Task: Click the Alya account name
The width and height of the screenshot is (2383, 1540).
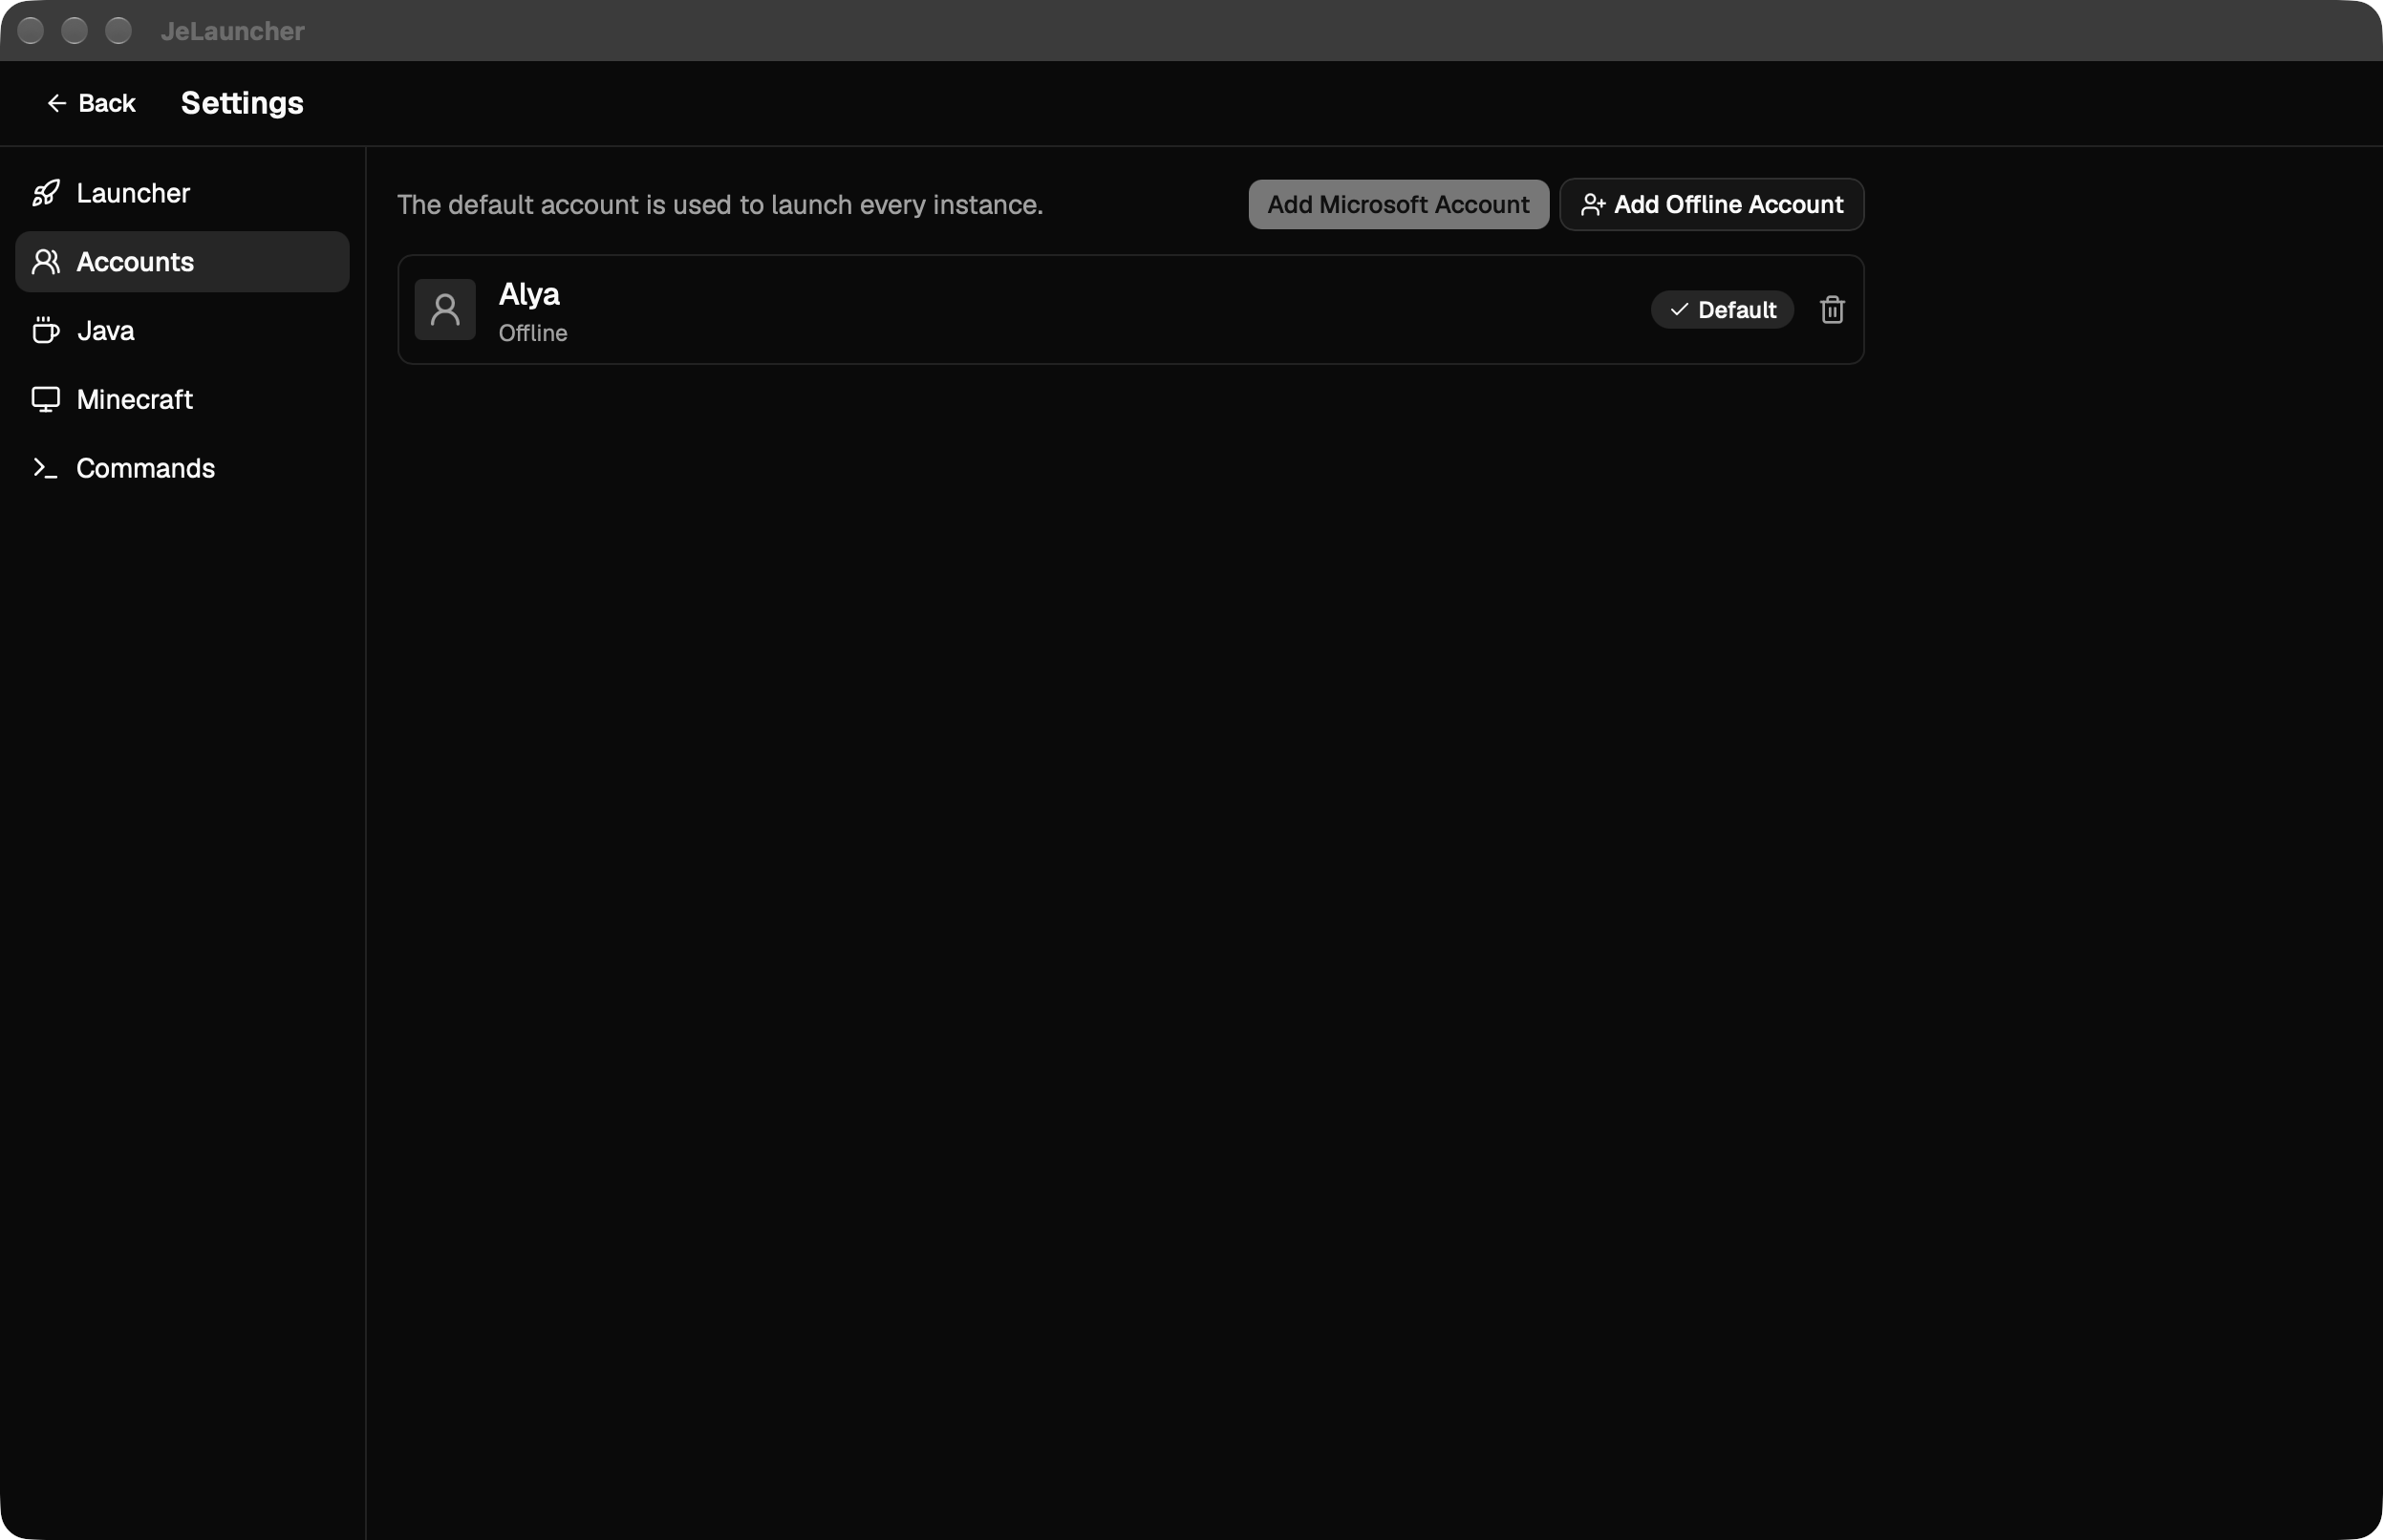Action: [x=529, y=294]
